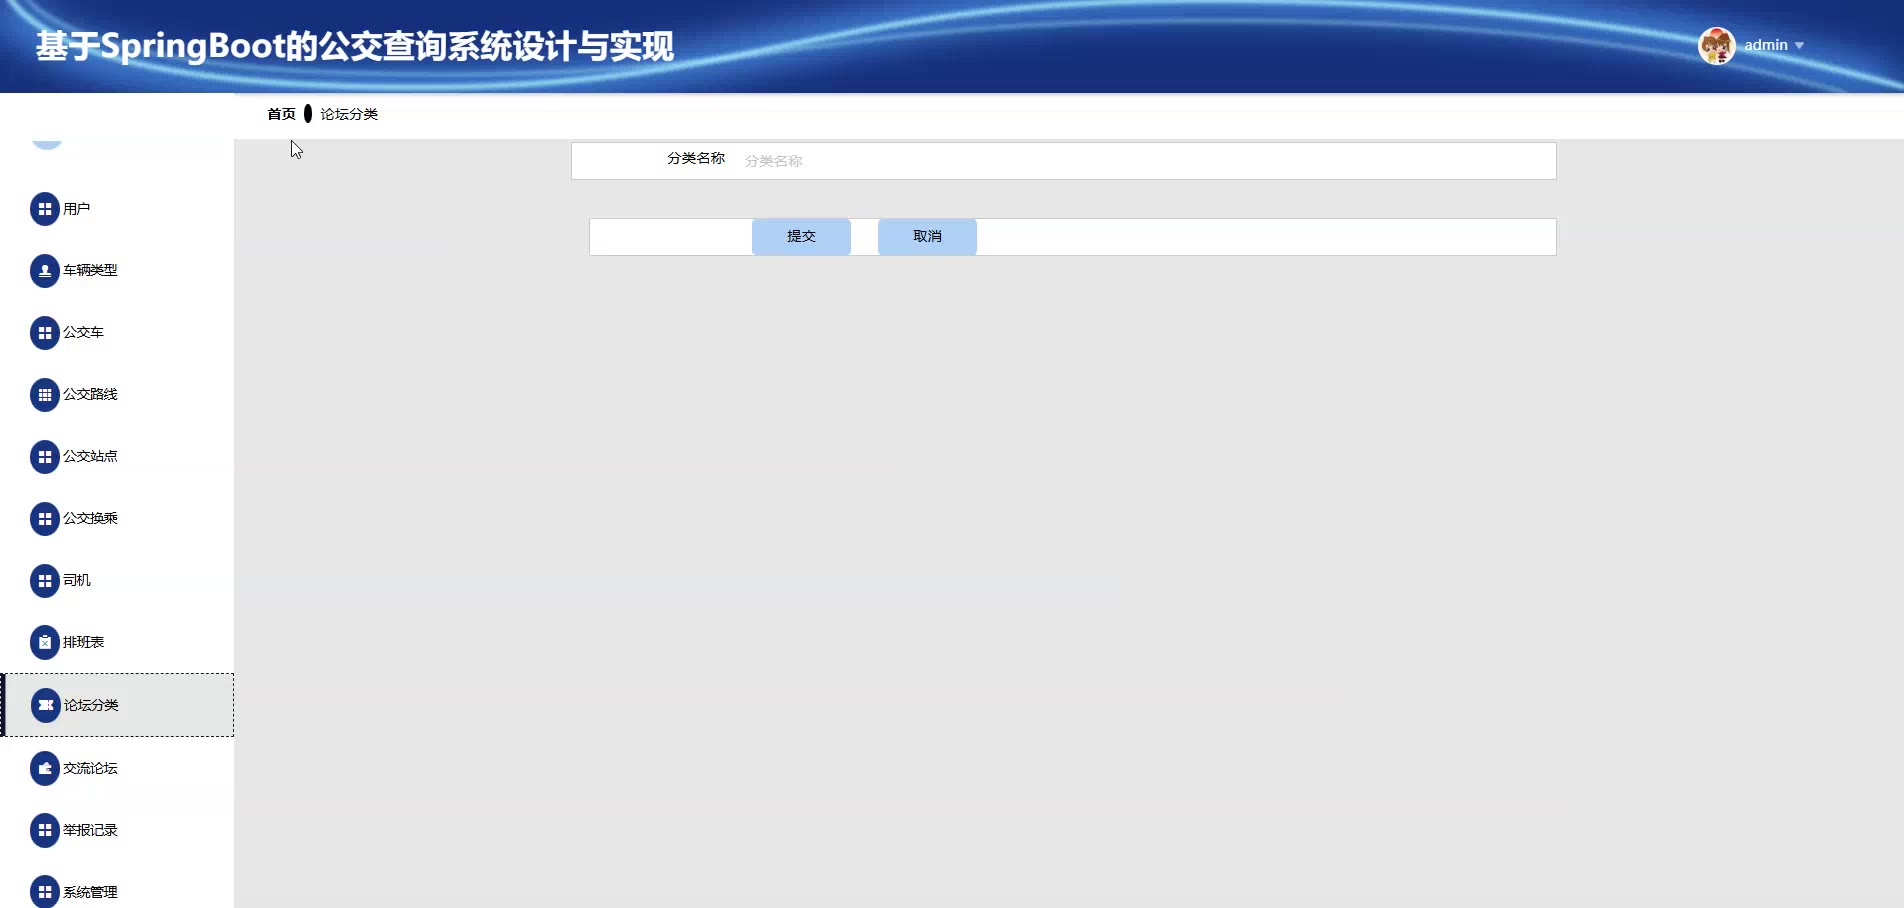Click the 车辆类型 sidebar icon
The width and height of the screenshot is (1904, 908).
(x=45, y=271)
